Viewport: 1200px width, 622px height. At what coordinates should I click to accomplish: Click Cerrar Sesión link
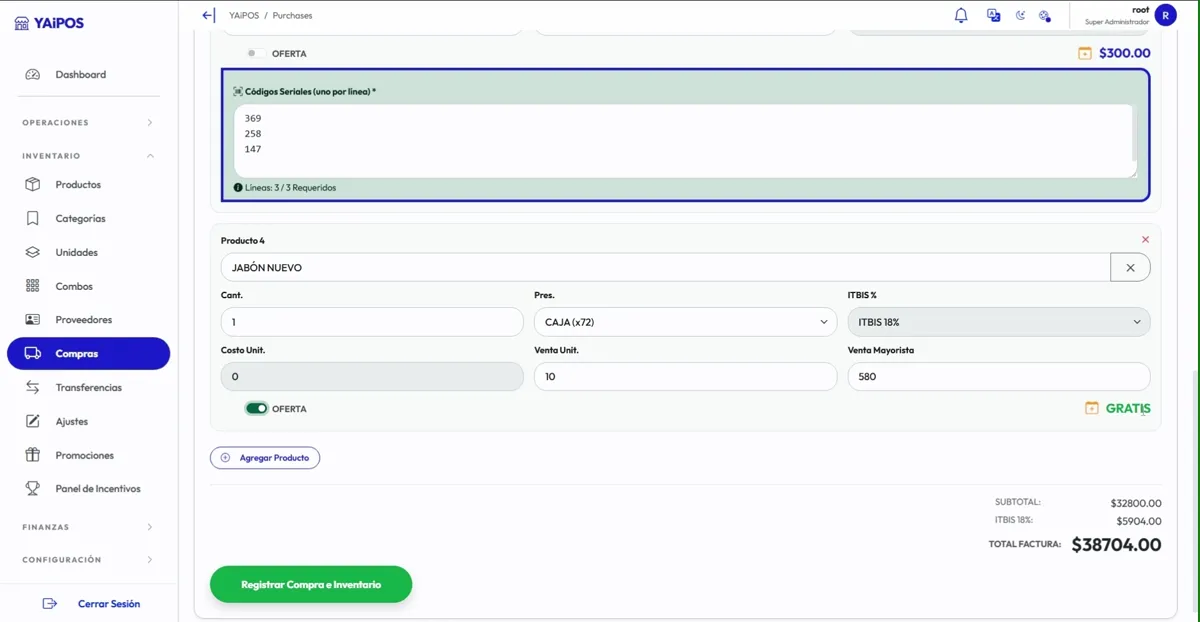(x=109, y=604)
